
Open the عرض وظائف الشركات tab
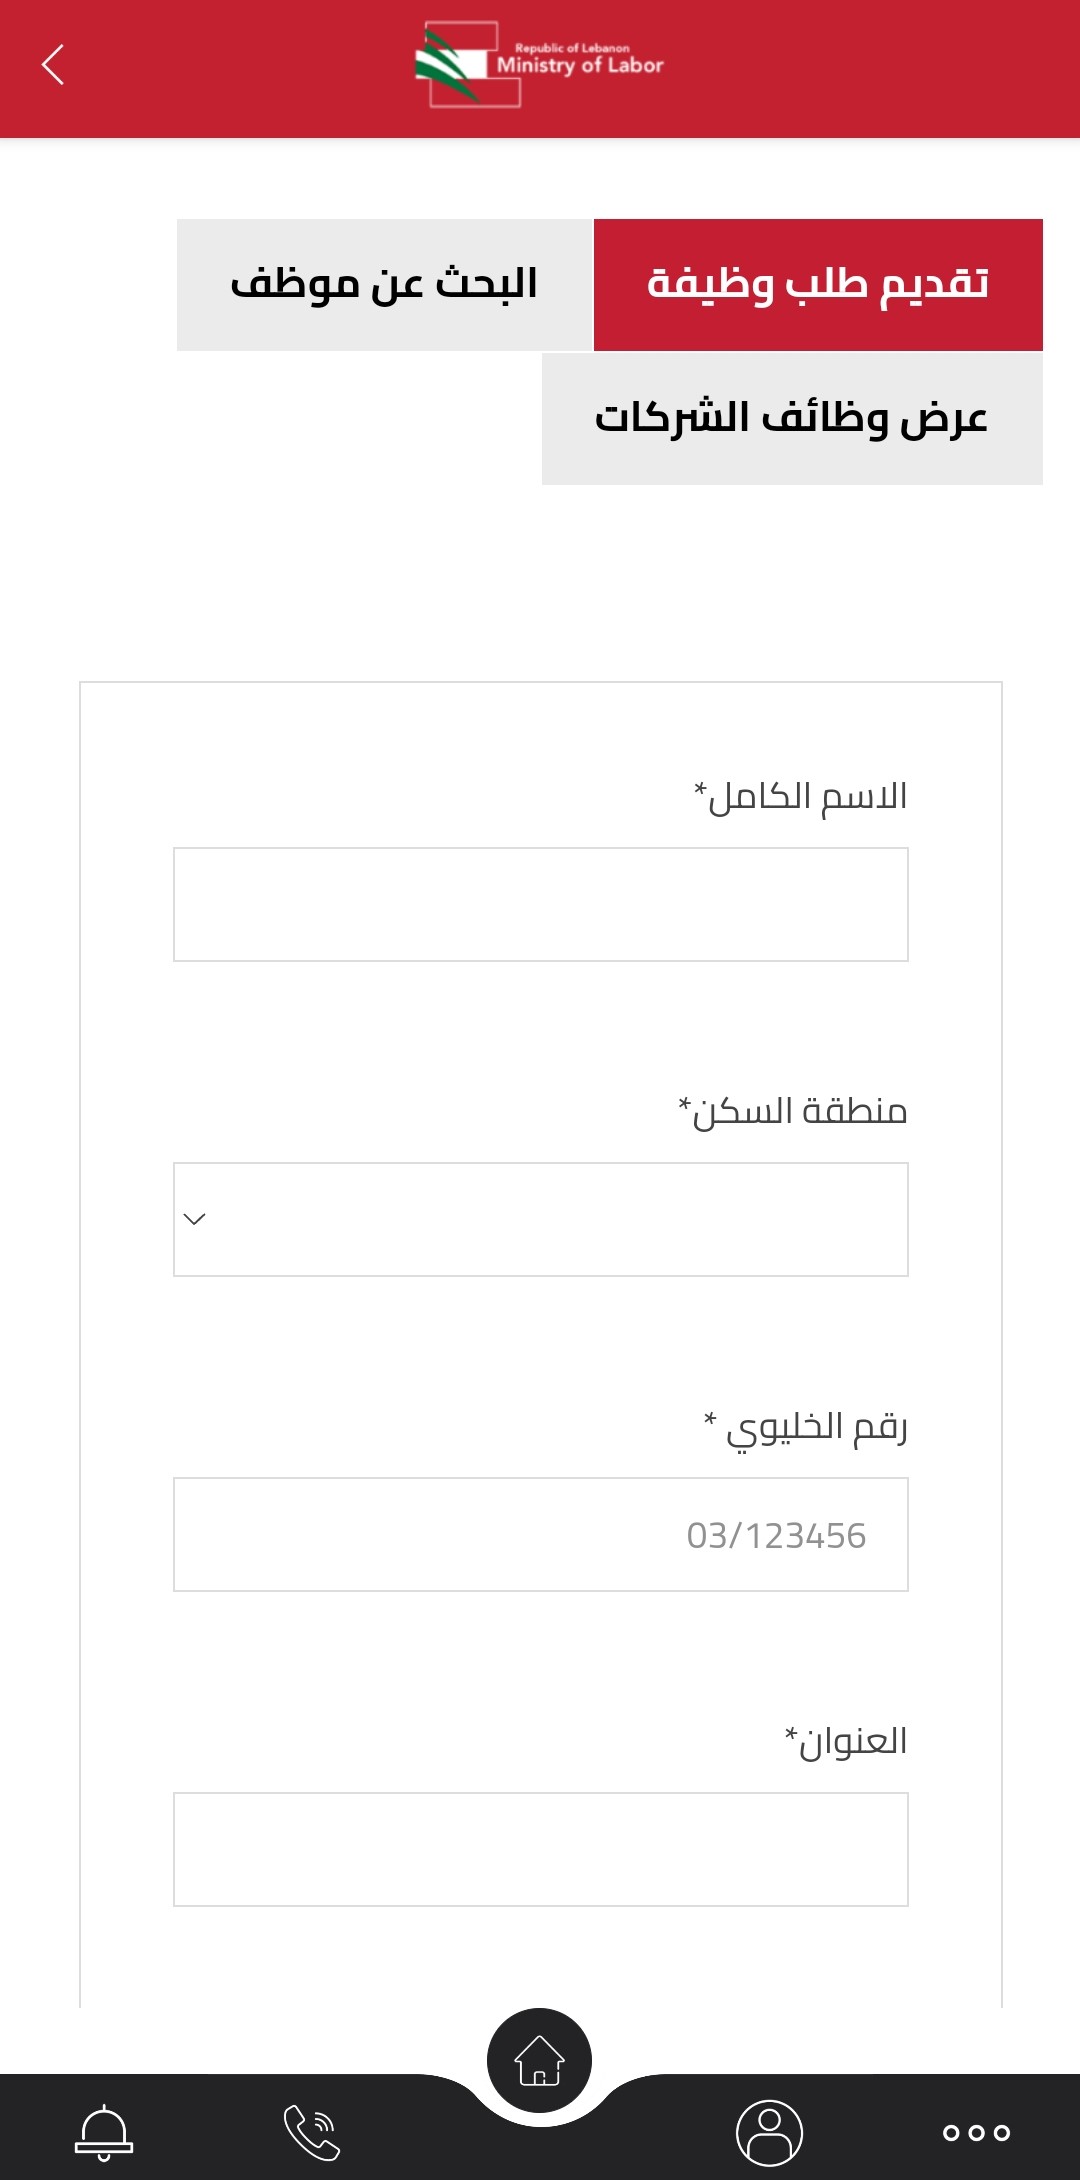[x=792, y=419]
